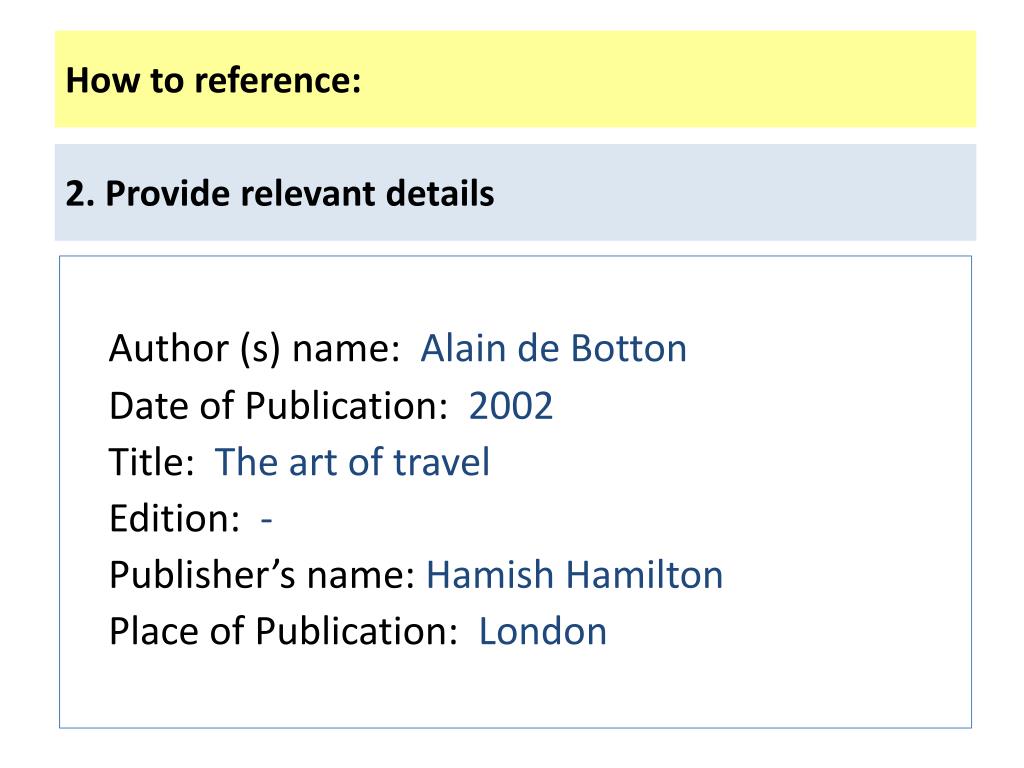The image size is (1024, 768).
Task: Click the word 'travel' in the title
Action: (x=441, y=462)
